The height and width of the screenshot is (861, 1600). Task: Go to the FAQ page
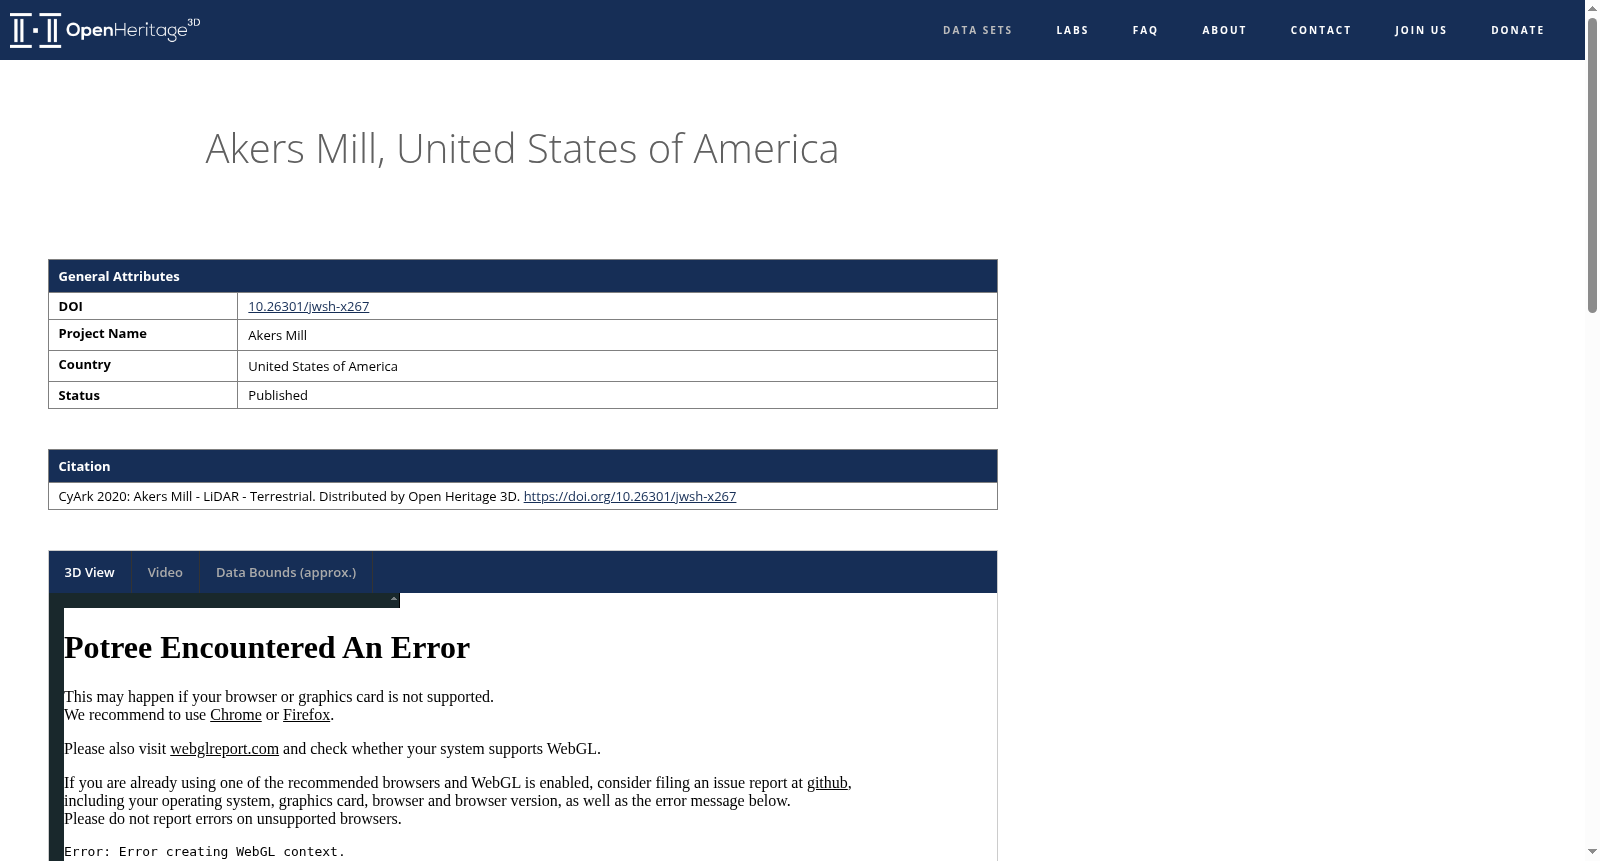pos(1145,30)
